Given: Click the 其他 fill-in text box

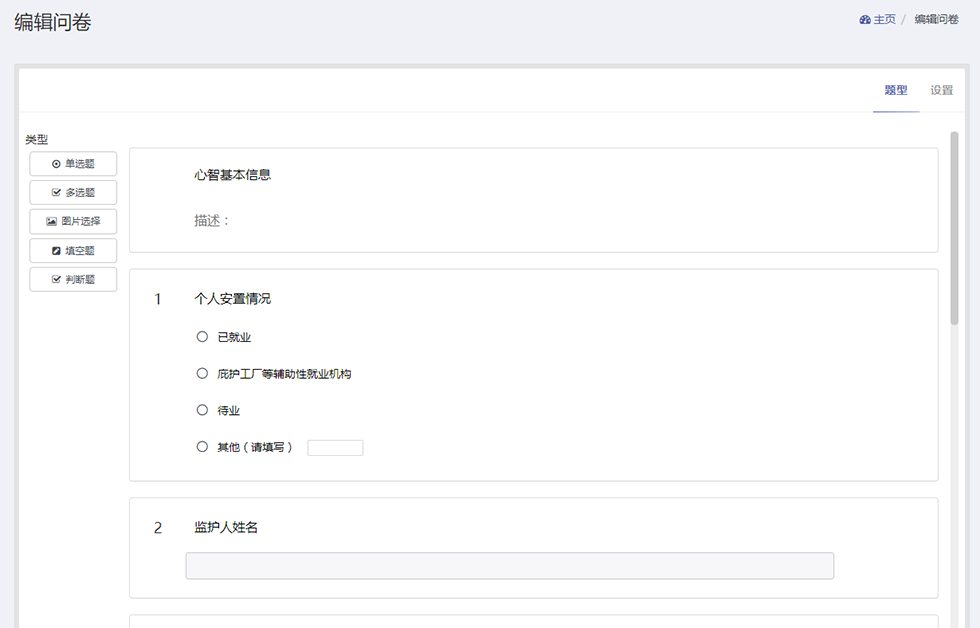Looking at the screenshot, I should (335, 447).
